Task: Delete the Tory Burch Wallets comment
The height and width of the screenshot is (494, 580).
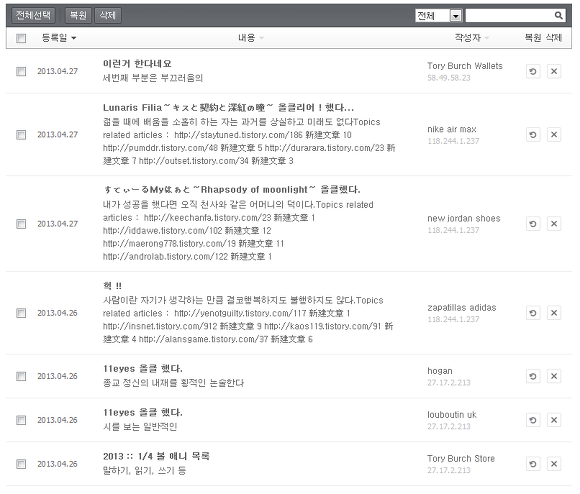Action: pyautogui.click(x=554, y=71)
